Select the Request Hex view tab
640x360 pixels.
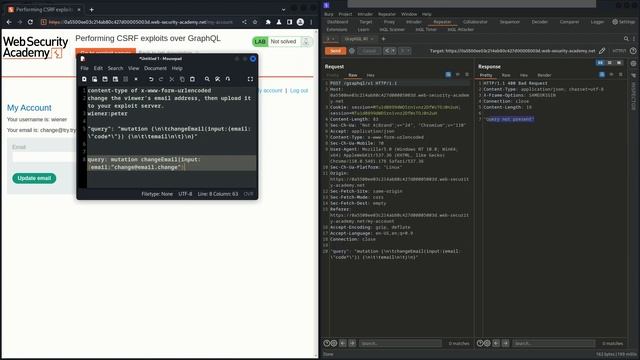click(x=371, y=75)
